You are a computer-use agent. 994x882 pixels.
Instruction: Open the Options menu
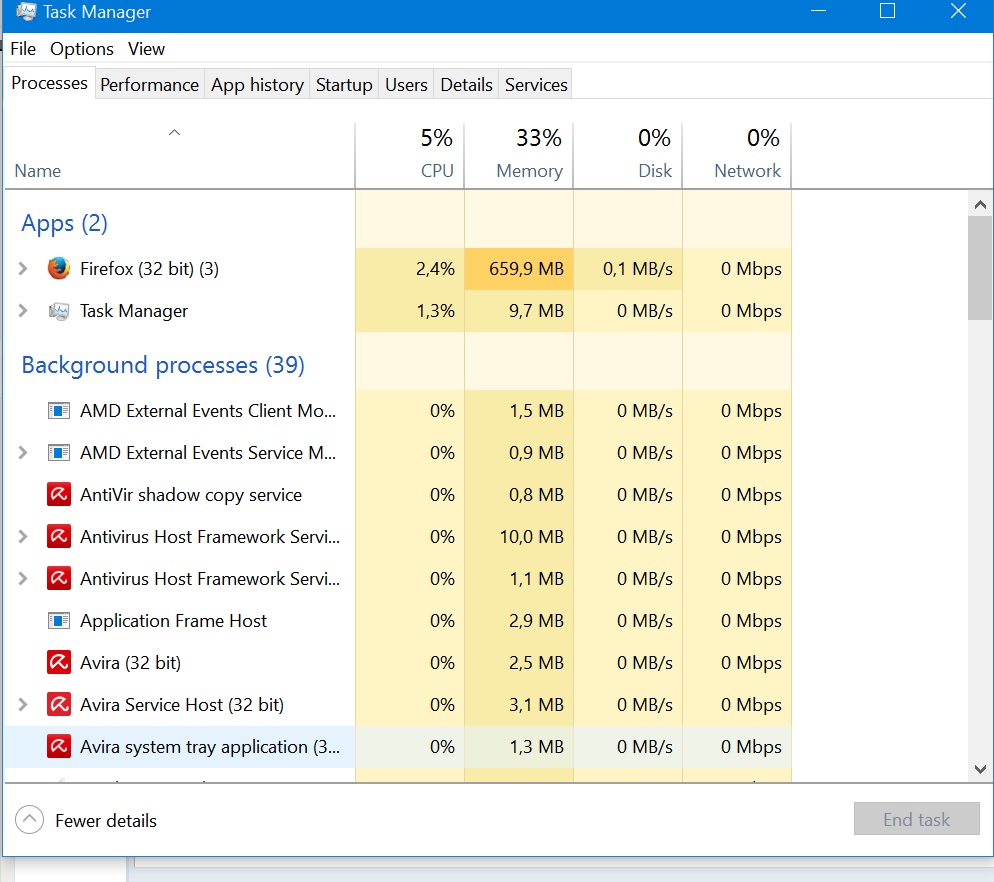82,49
